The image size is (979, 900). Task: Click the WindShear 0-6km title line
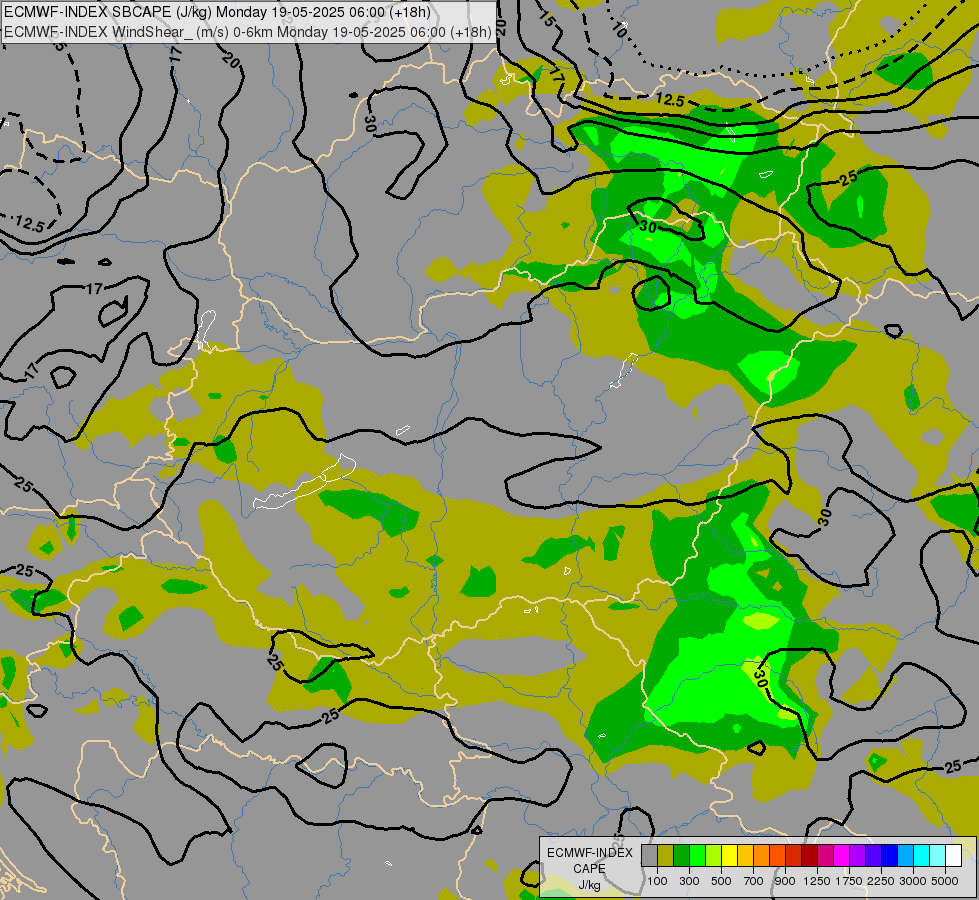[247, 31]
